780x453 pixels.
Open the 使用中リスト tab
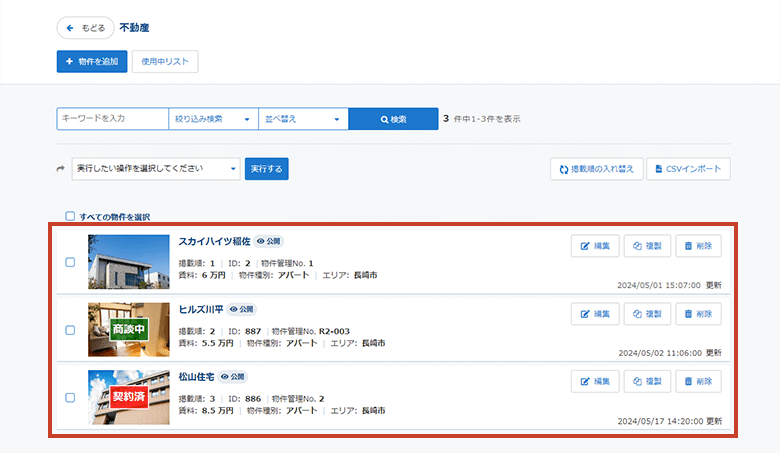165,62
